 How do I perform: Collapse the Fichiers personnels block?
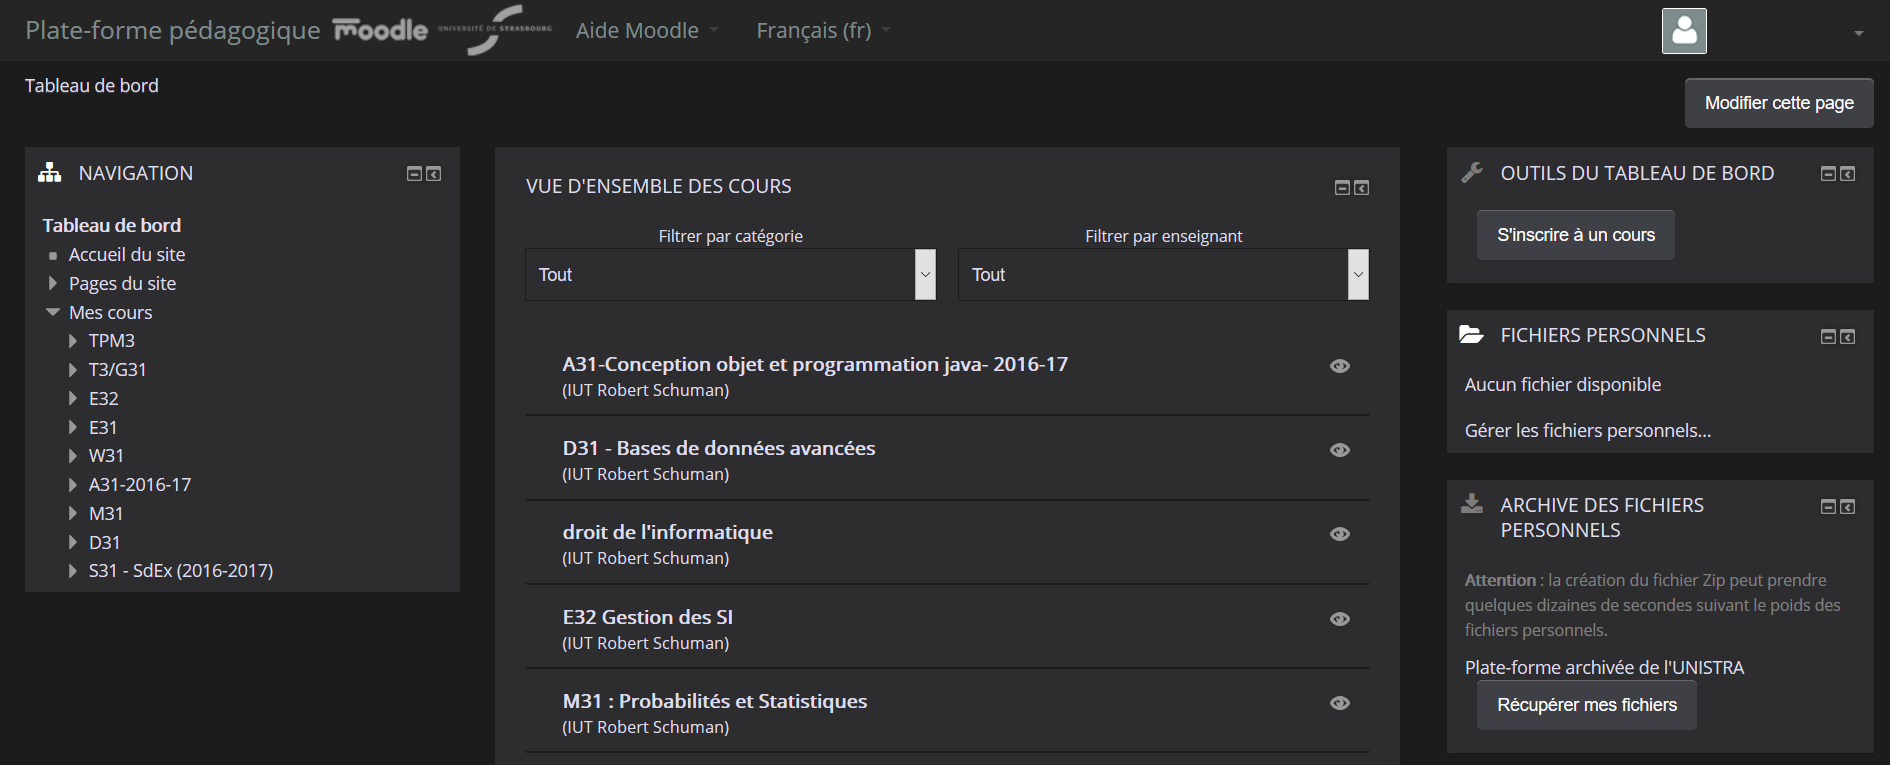[x=1828, y=337]
